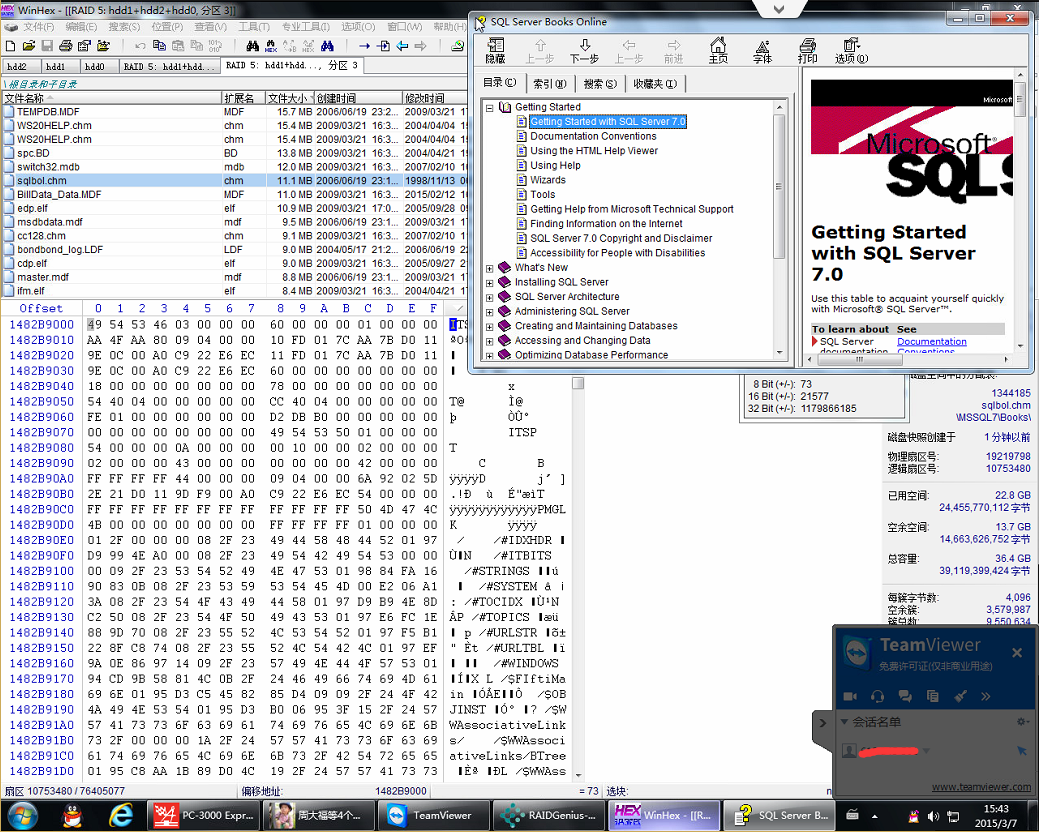
Task: Click the file box icon in TeamViewer
Action: (932, 696)
